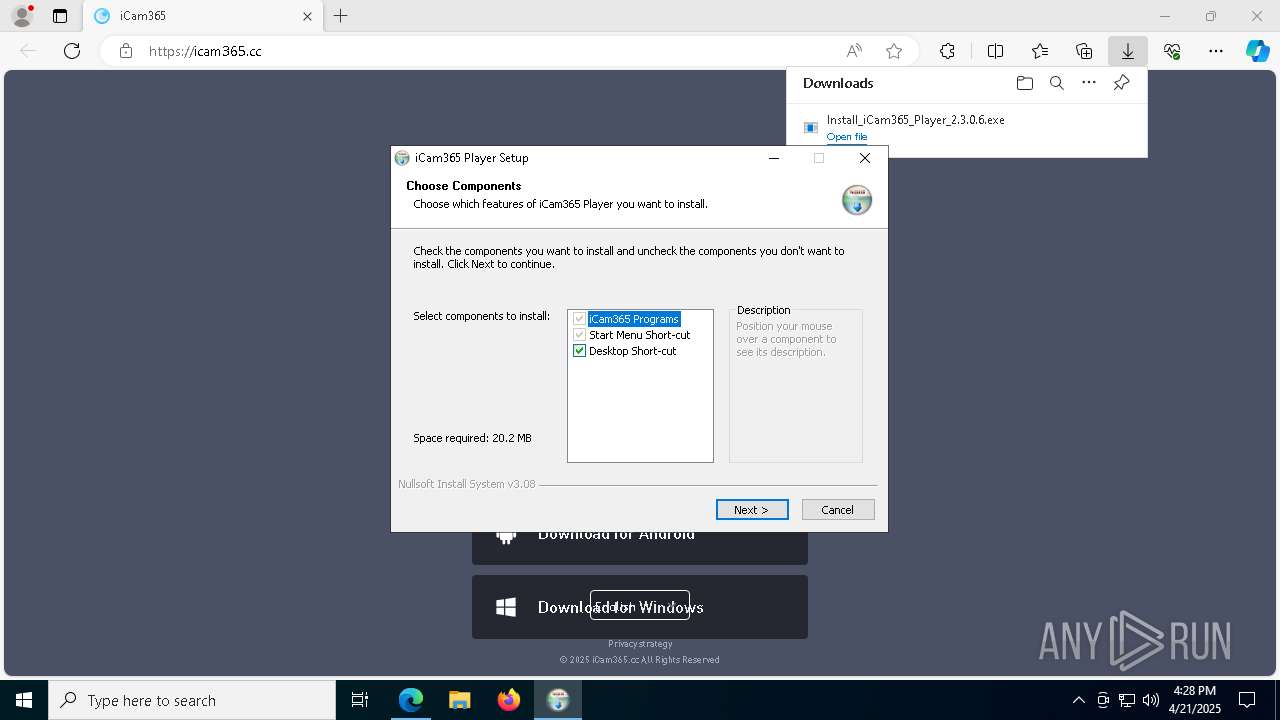
Task: View site information lock icon
Action: [x=126, y=51]
